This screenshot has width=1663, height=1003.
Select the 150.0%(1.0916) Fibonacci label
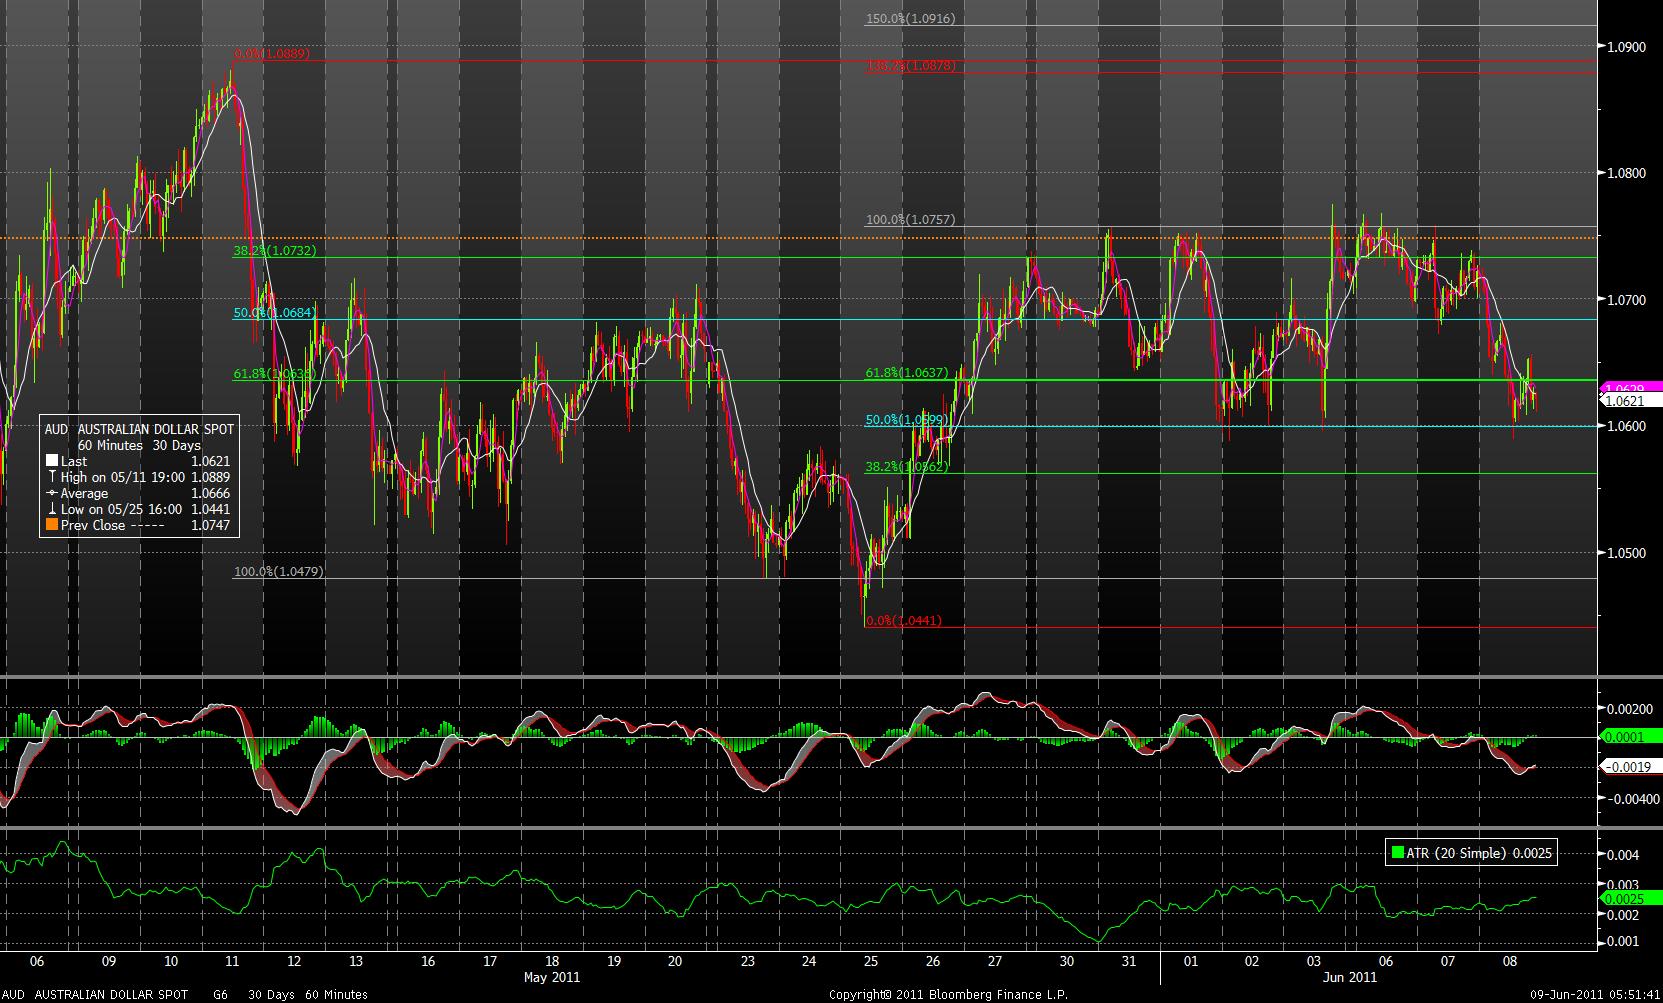coord(910,19)
